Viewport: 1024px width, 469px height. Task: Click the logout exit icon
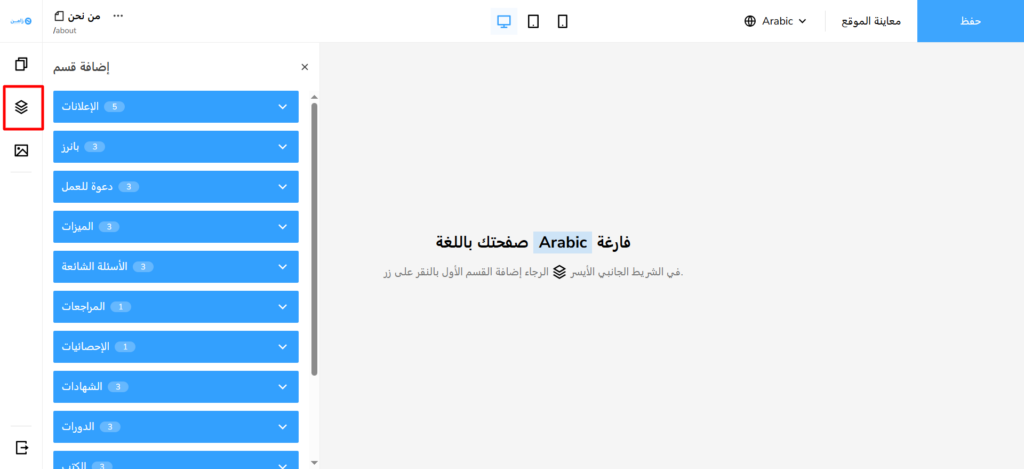click(21, 447)
